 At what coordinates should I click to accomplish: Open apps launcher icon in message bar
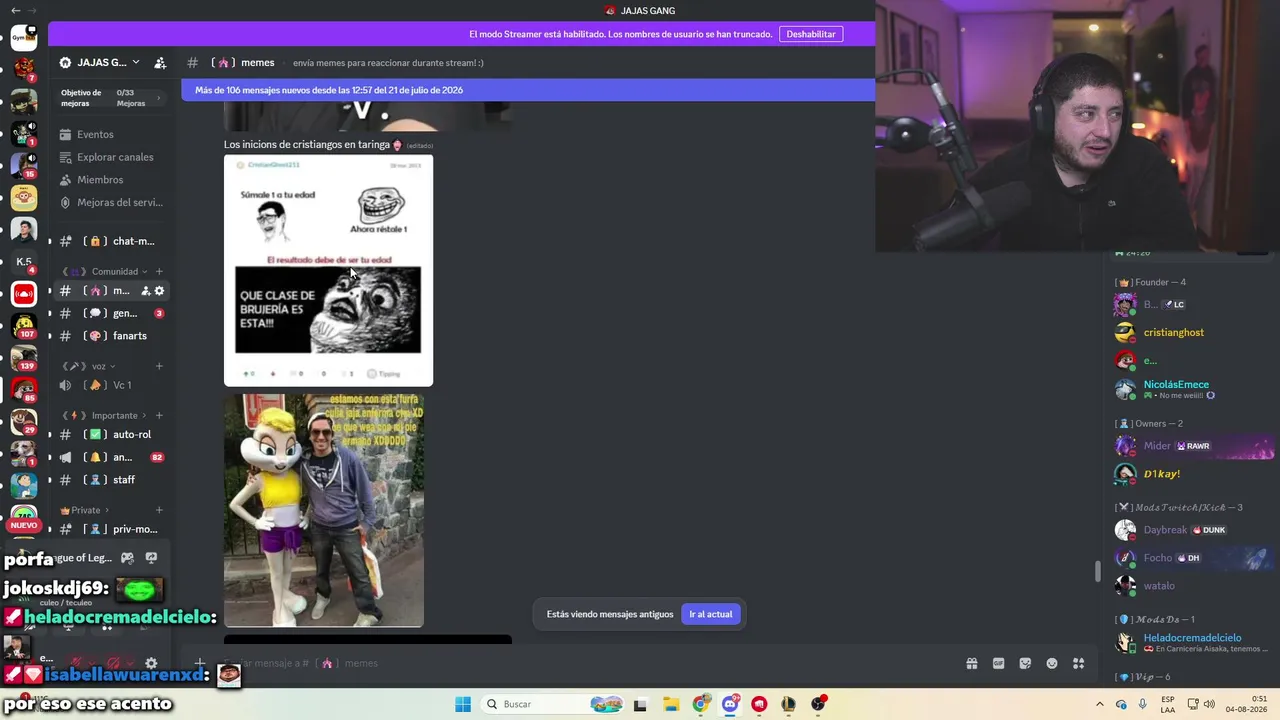point(1078,663)
